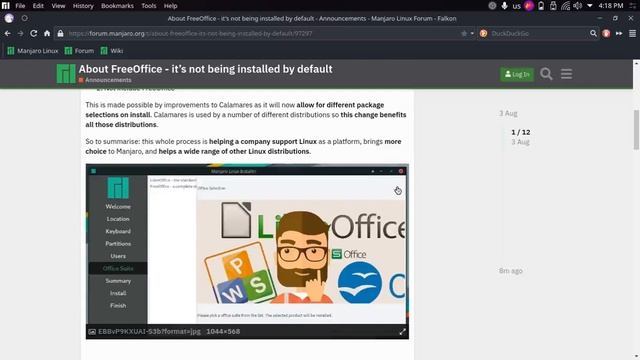Click the DuckDuckGo search field
This screenshot has height=360, width=640.
click(x=539, y=33)
